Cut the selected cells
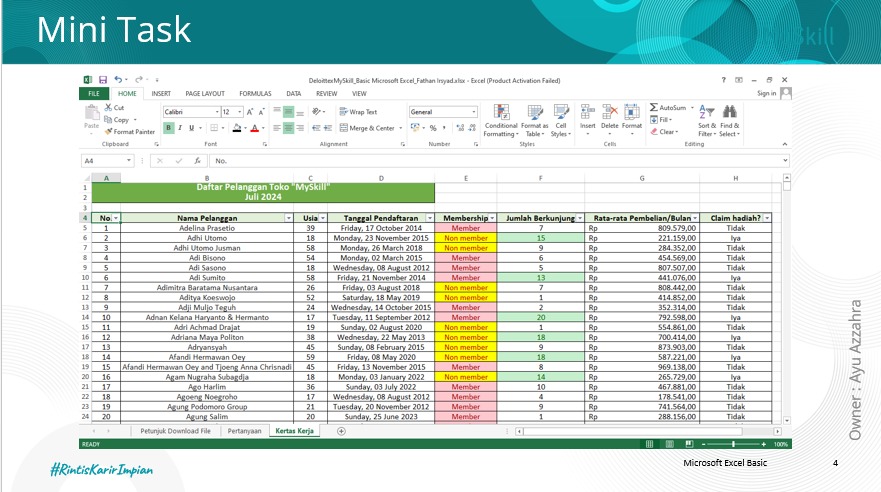This screenshot has height=492, width=881. coord(115,107)
